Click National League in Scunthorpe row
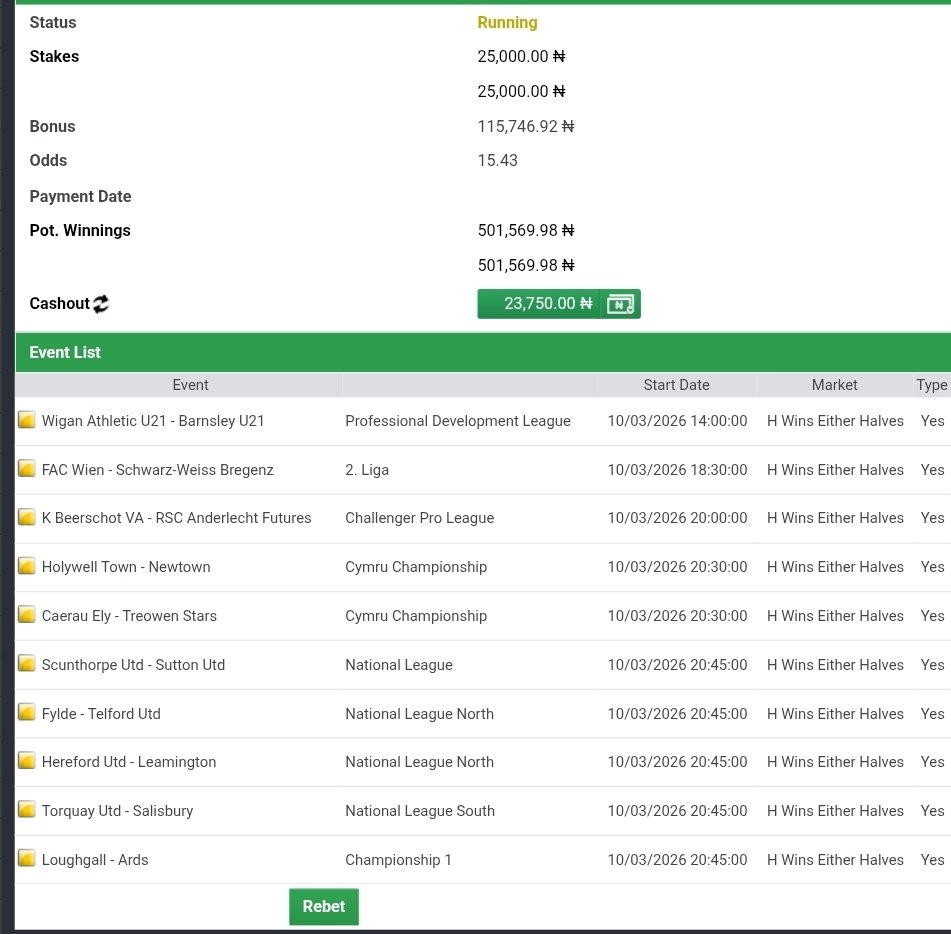951x934 pixels. point(399,665)
